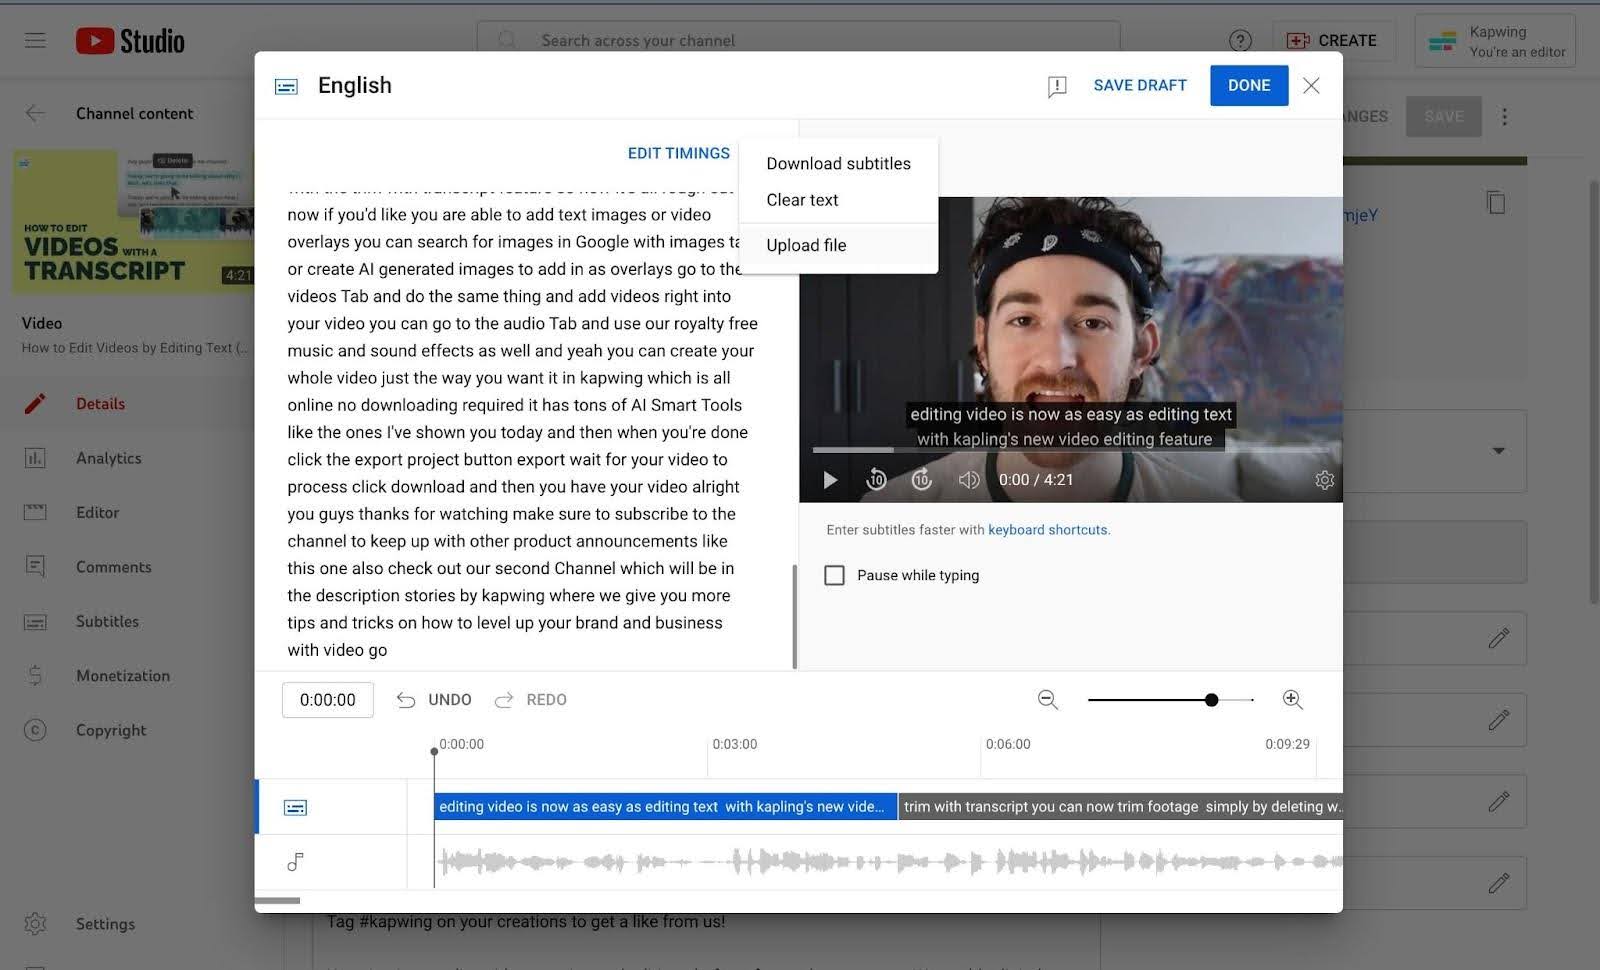Viewport: 1600px width, 970px height.
Task: Rewind the video 10 seconds
Action: 876,480
